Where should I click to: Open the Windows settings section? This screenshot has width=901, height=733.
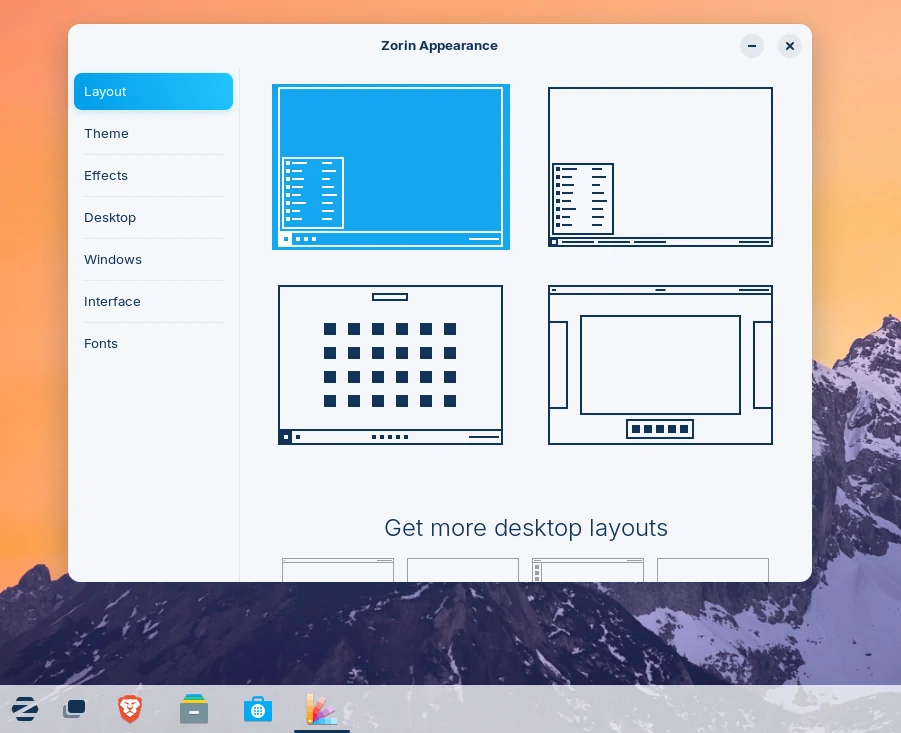tap(113, 259)
